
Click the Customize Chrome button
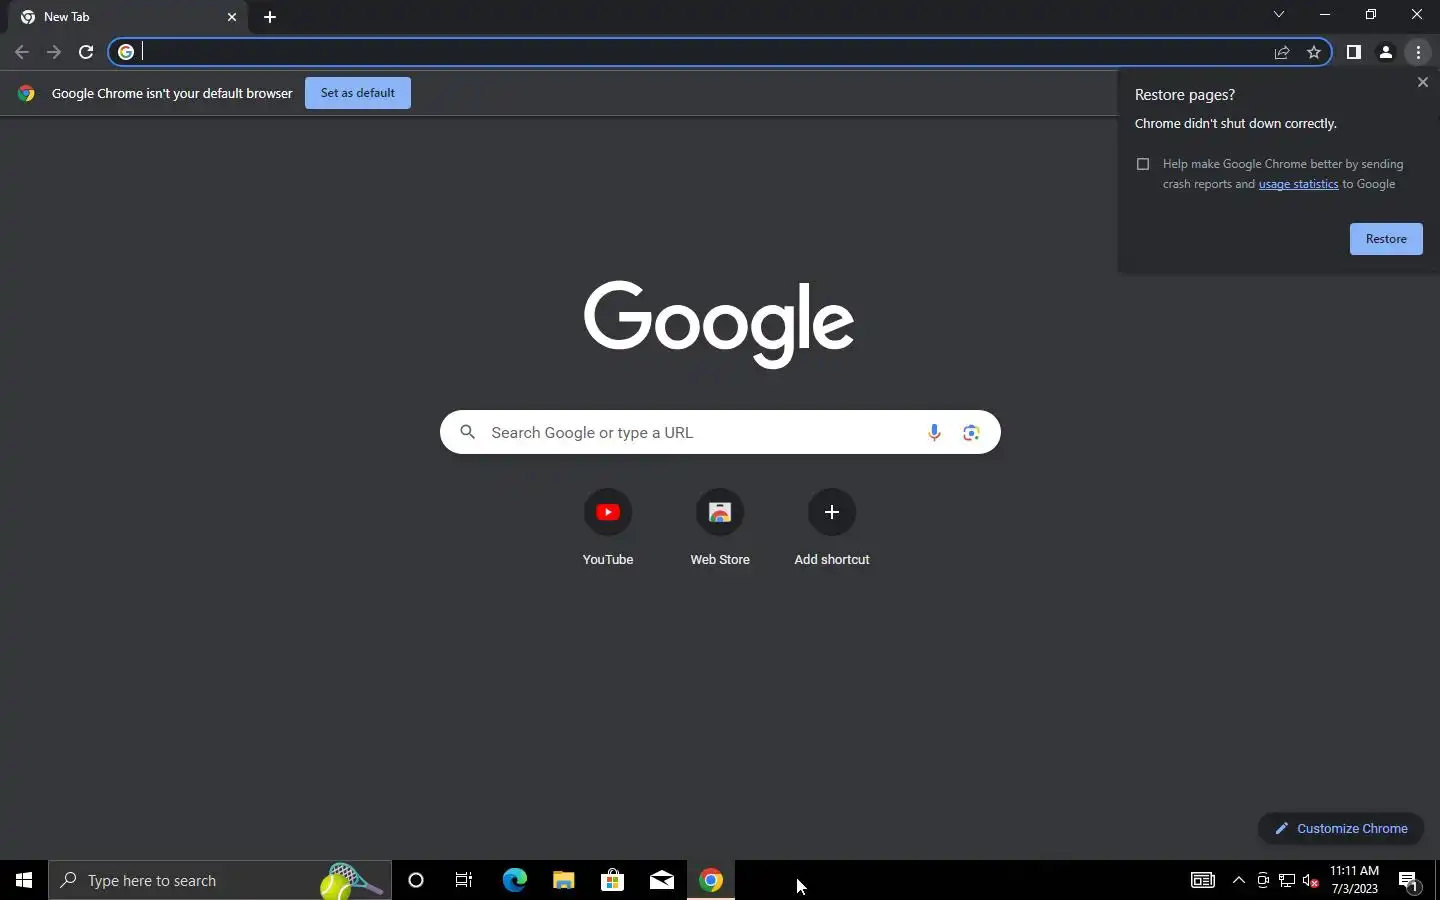1341,828
